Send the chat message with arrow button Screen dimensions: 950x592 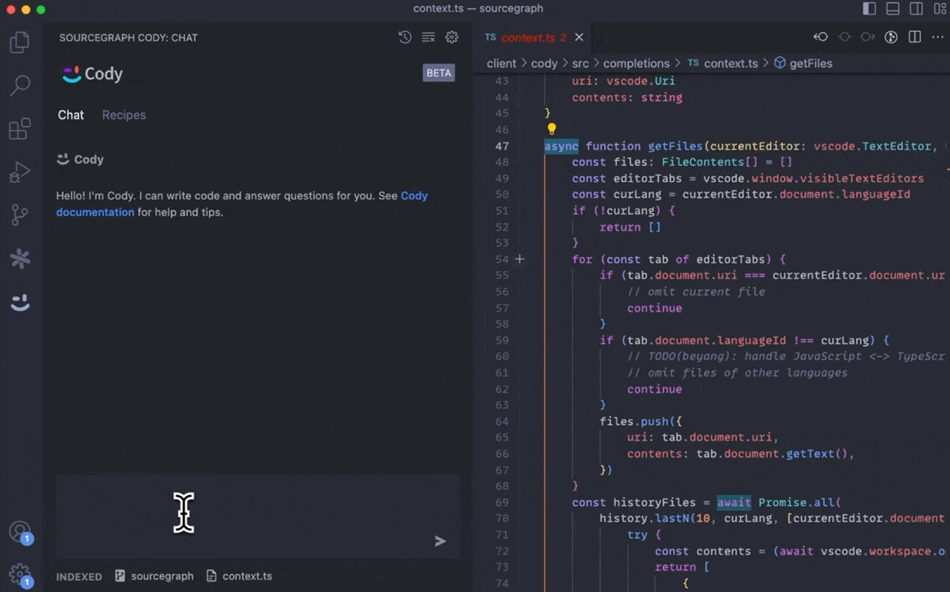point(440,541)
